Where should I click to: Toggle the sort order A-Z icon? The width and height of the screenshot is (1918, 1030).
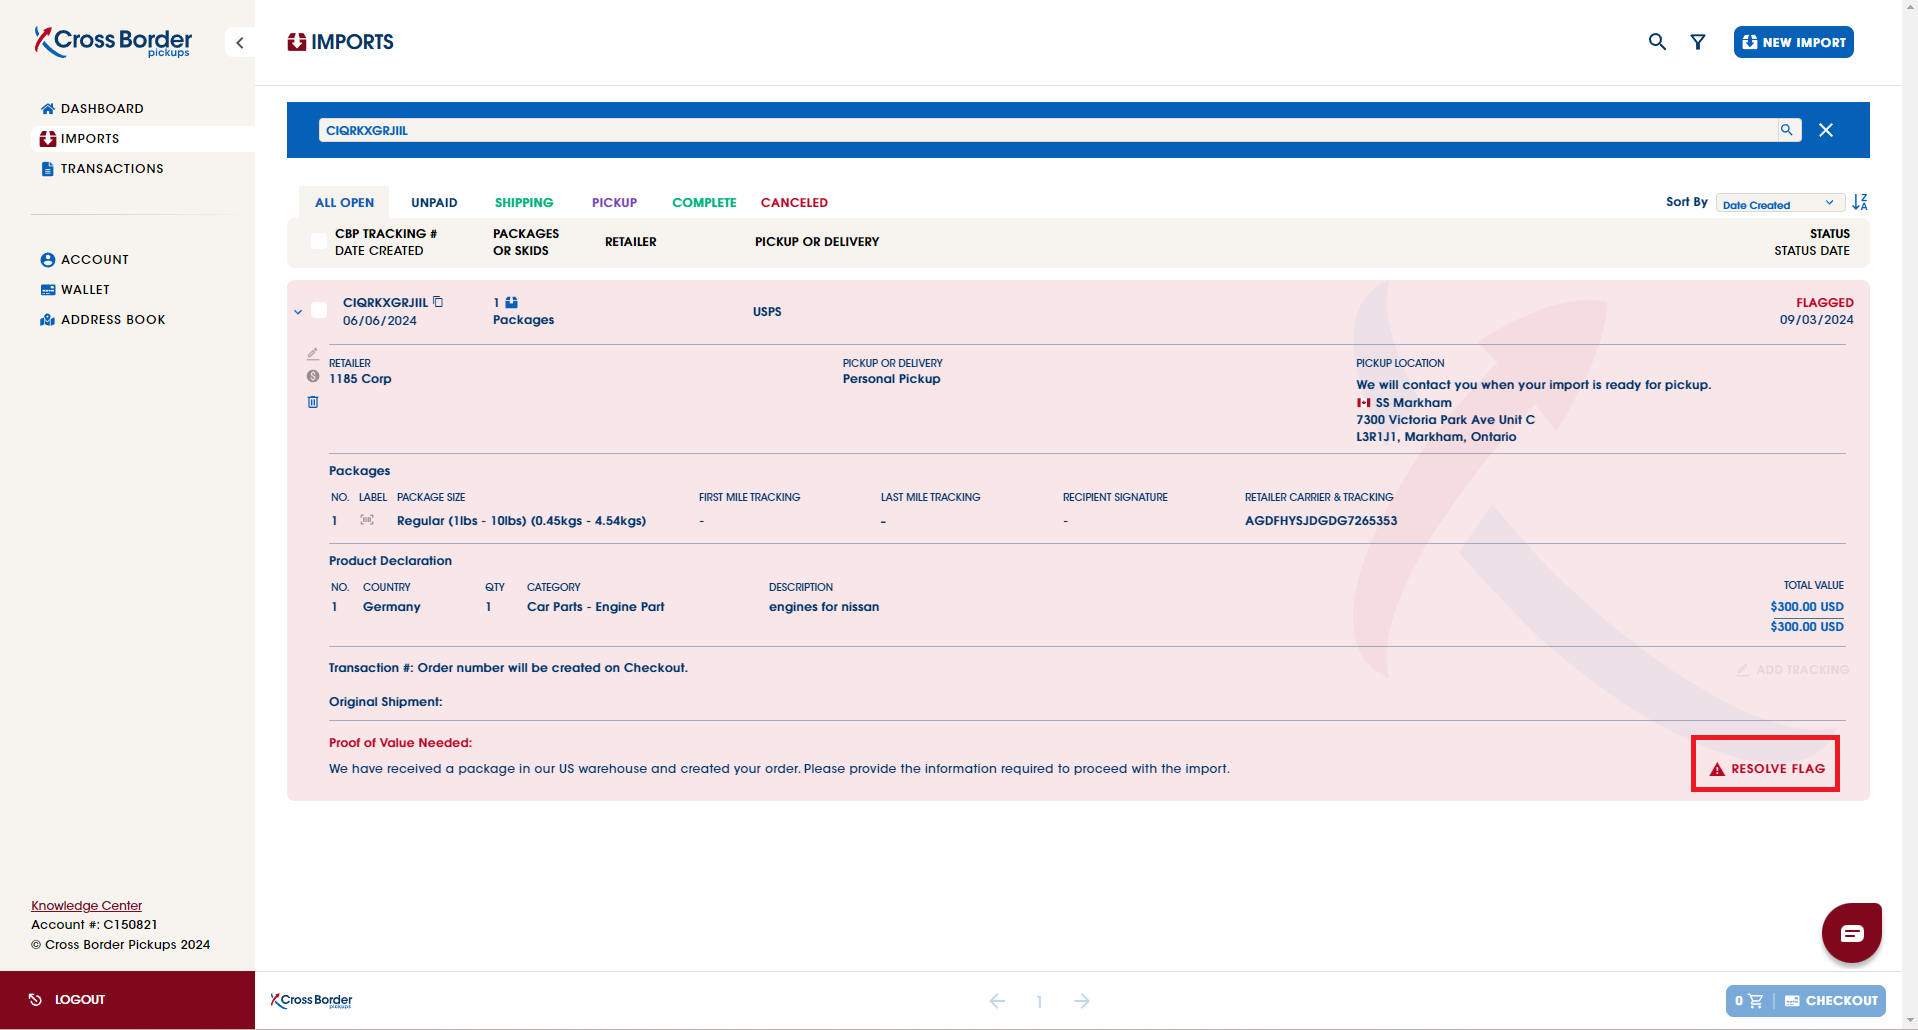1860,202
